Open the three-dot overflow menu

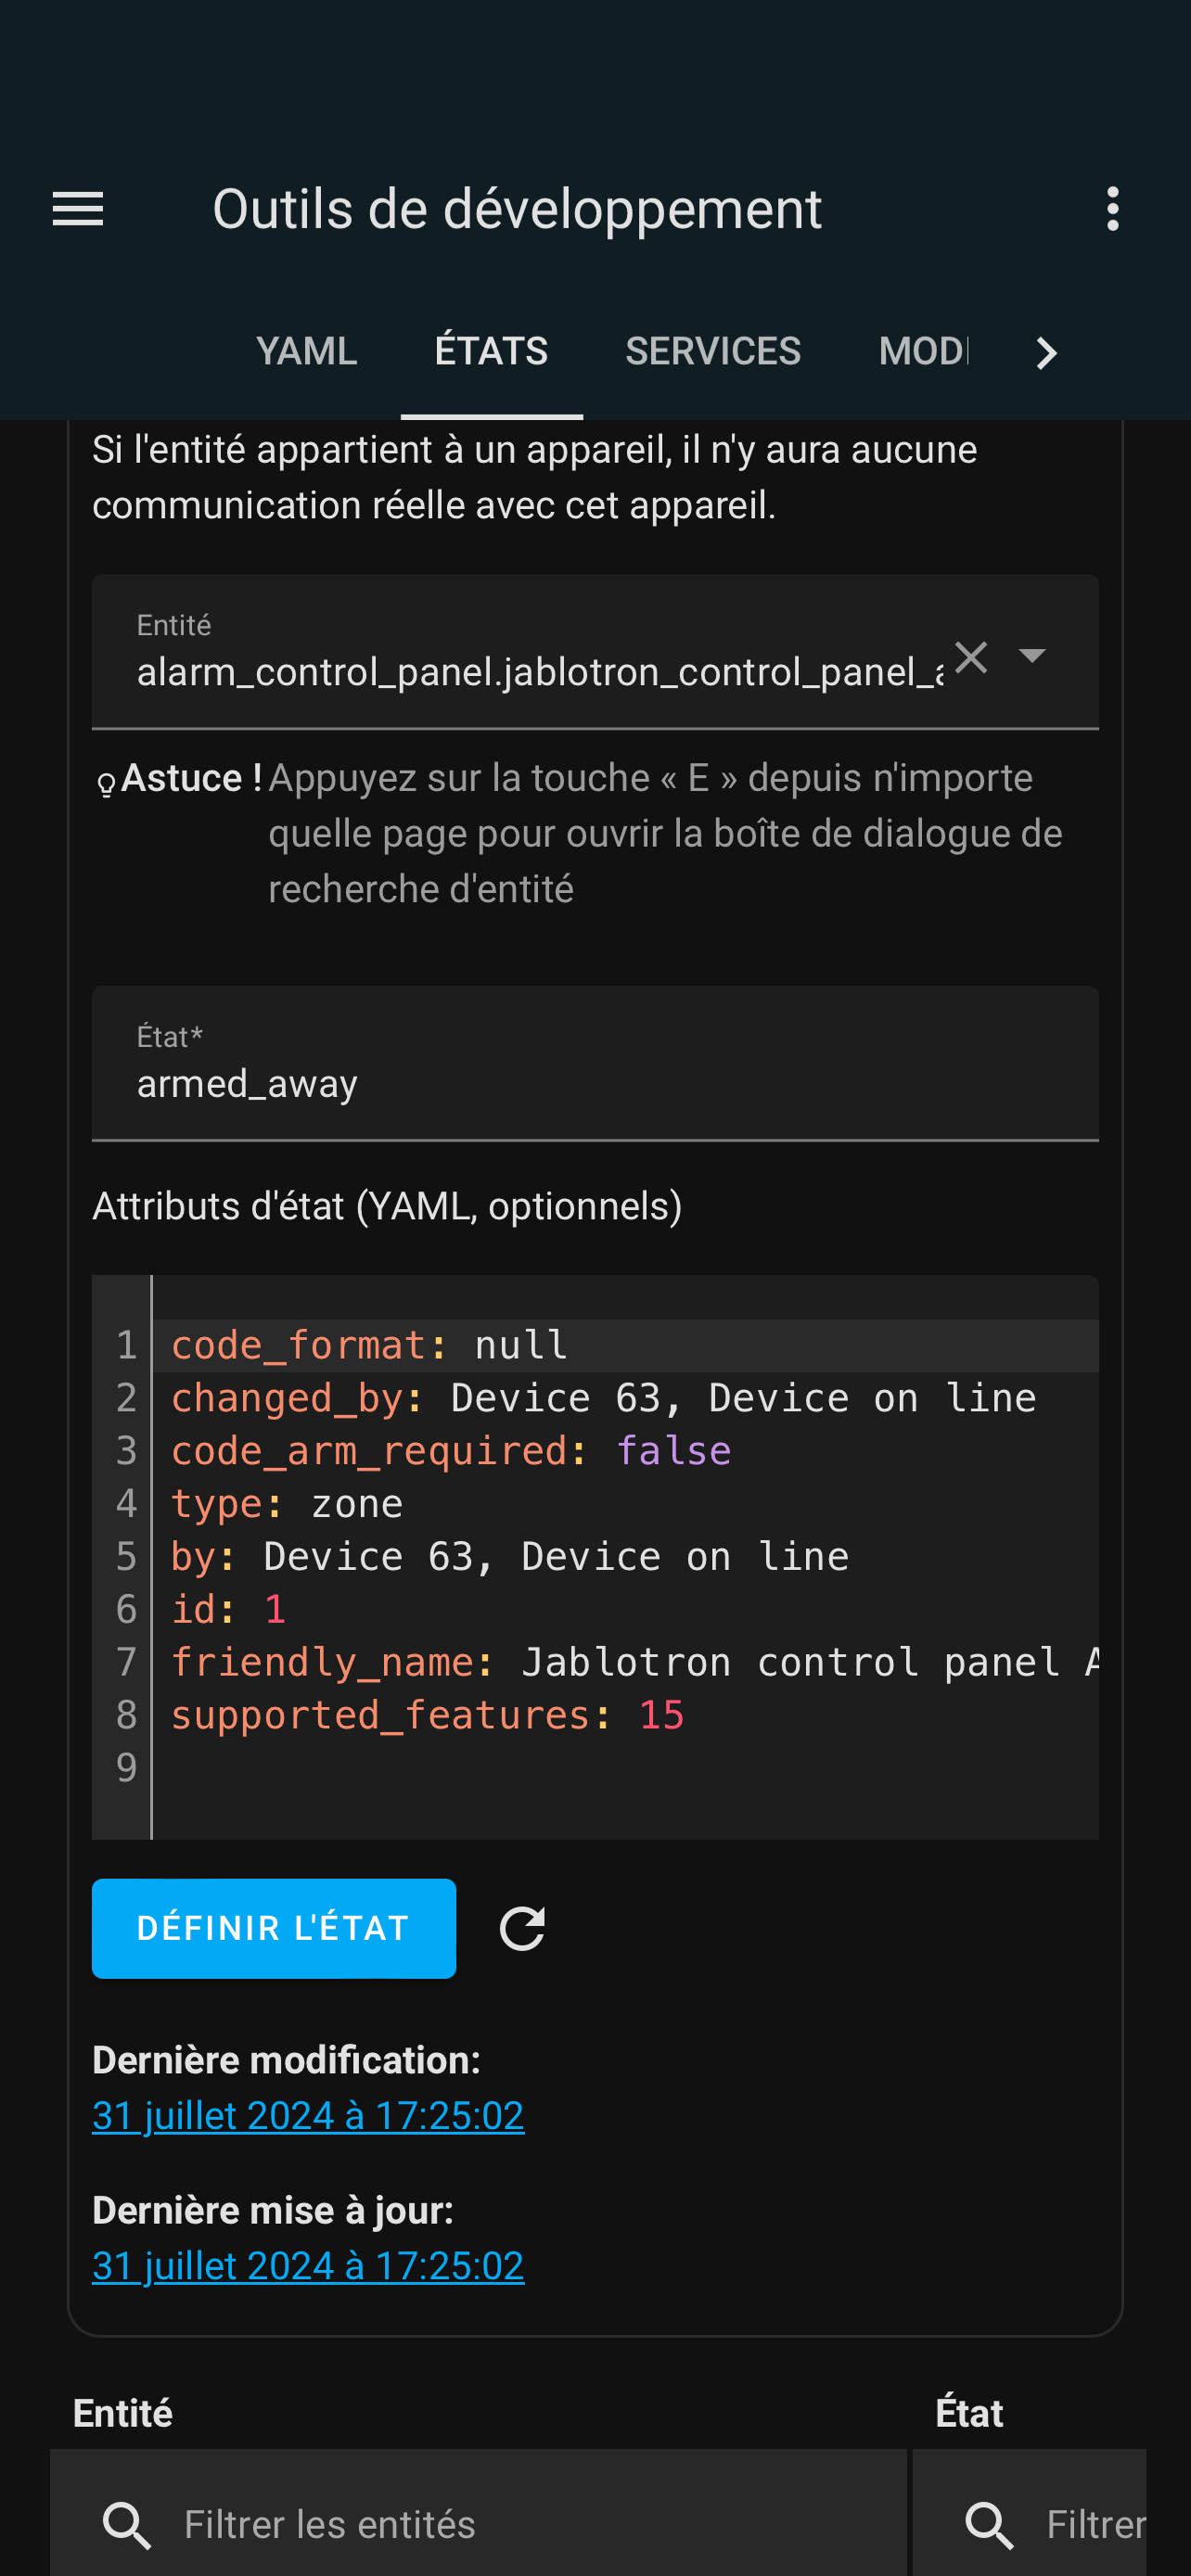coord(1113,209)
